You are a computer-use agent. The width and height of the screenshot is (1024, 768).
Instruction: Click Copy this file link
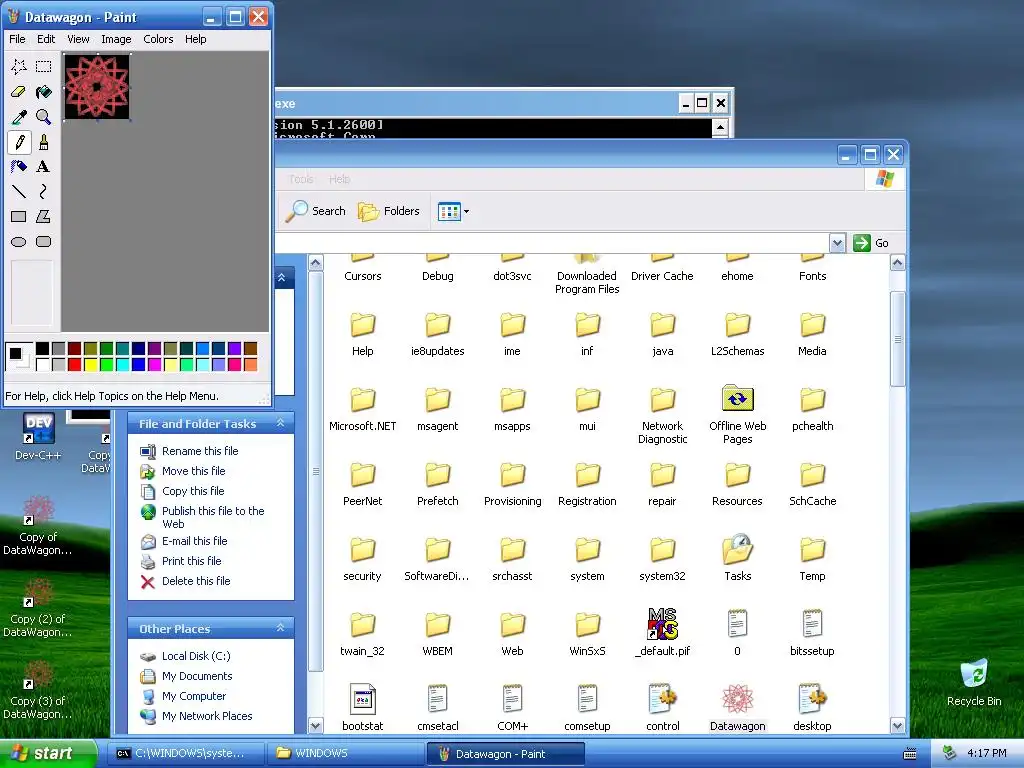(193, 491)
